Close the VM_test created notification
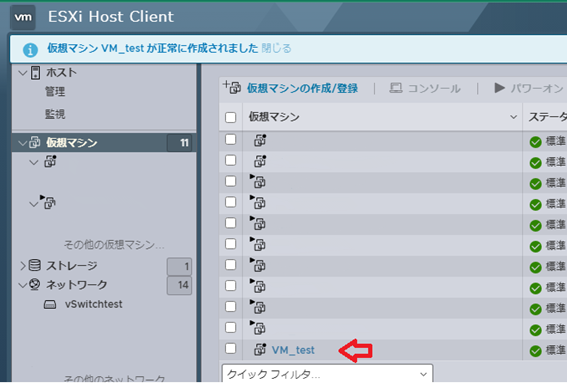 click(276, 48)
